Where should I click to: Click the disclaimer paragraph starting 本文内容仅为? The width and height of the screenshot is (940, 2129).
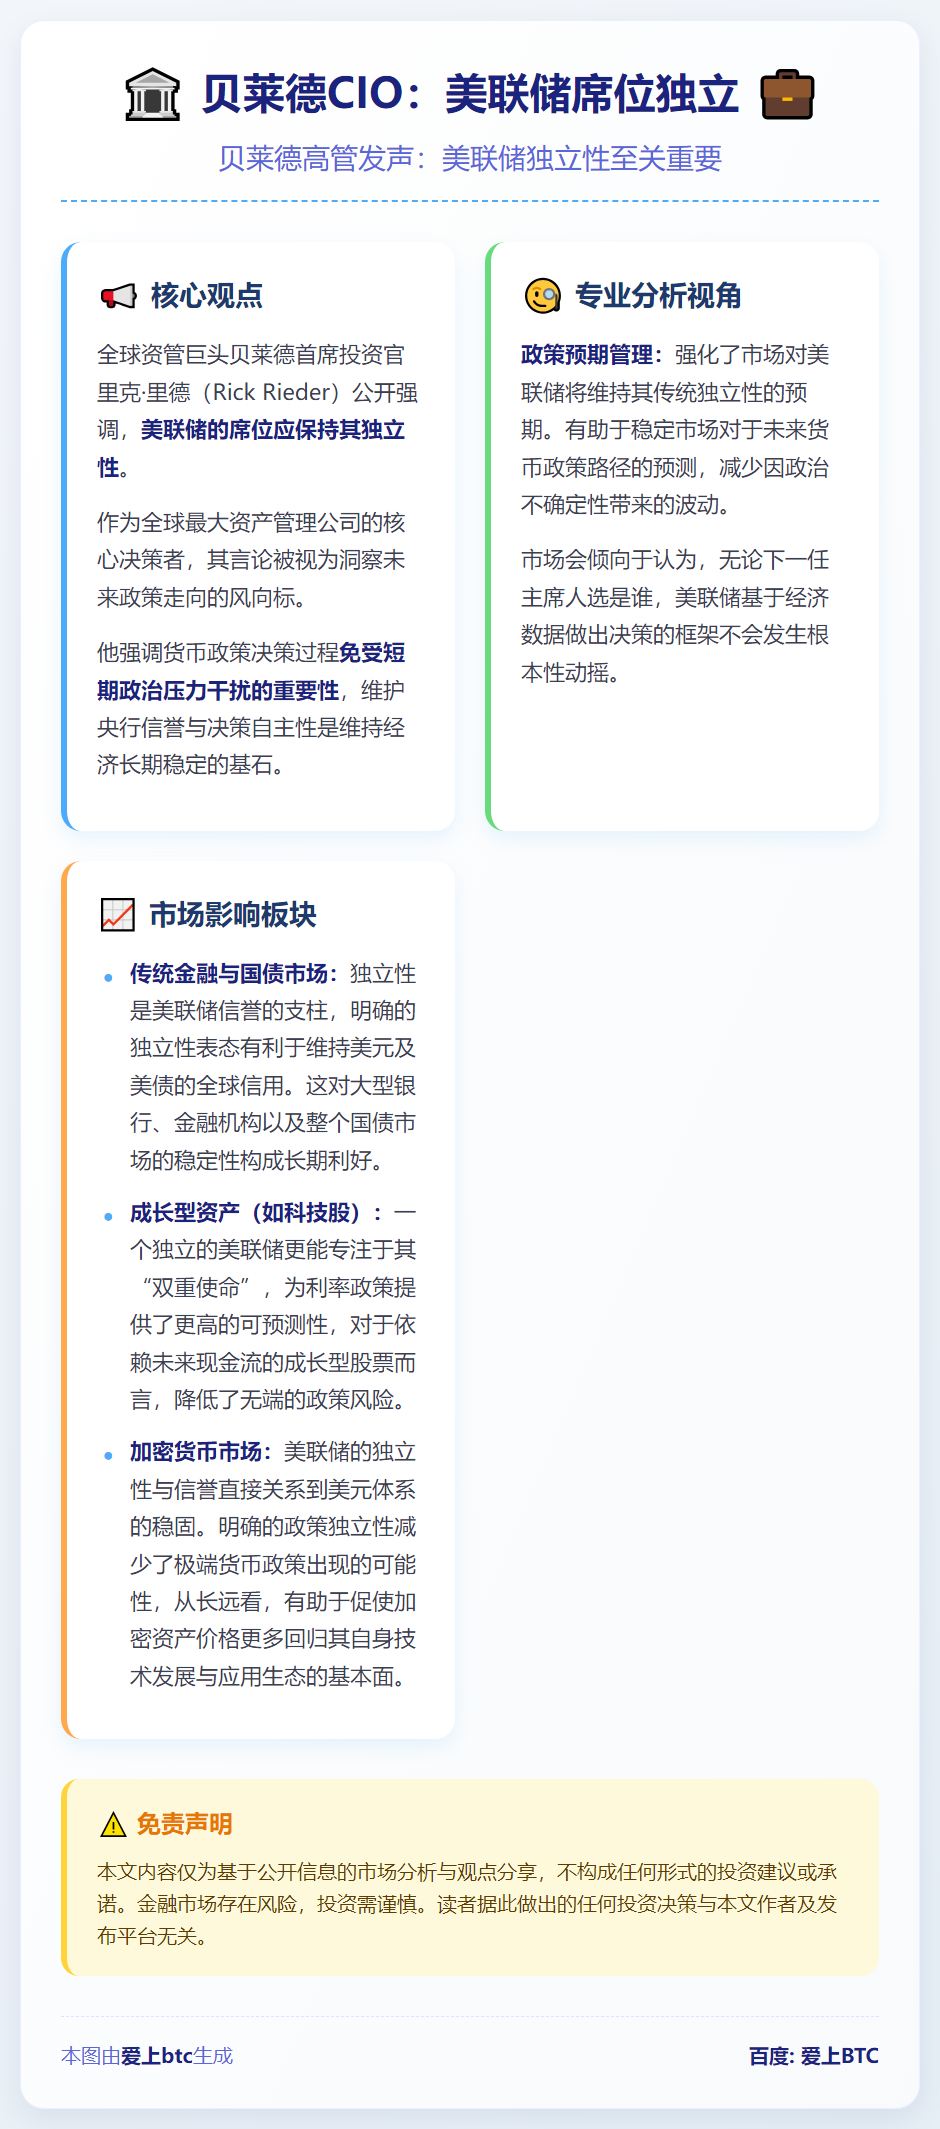coord(468,1904)
